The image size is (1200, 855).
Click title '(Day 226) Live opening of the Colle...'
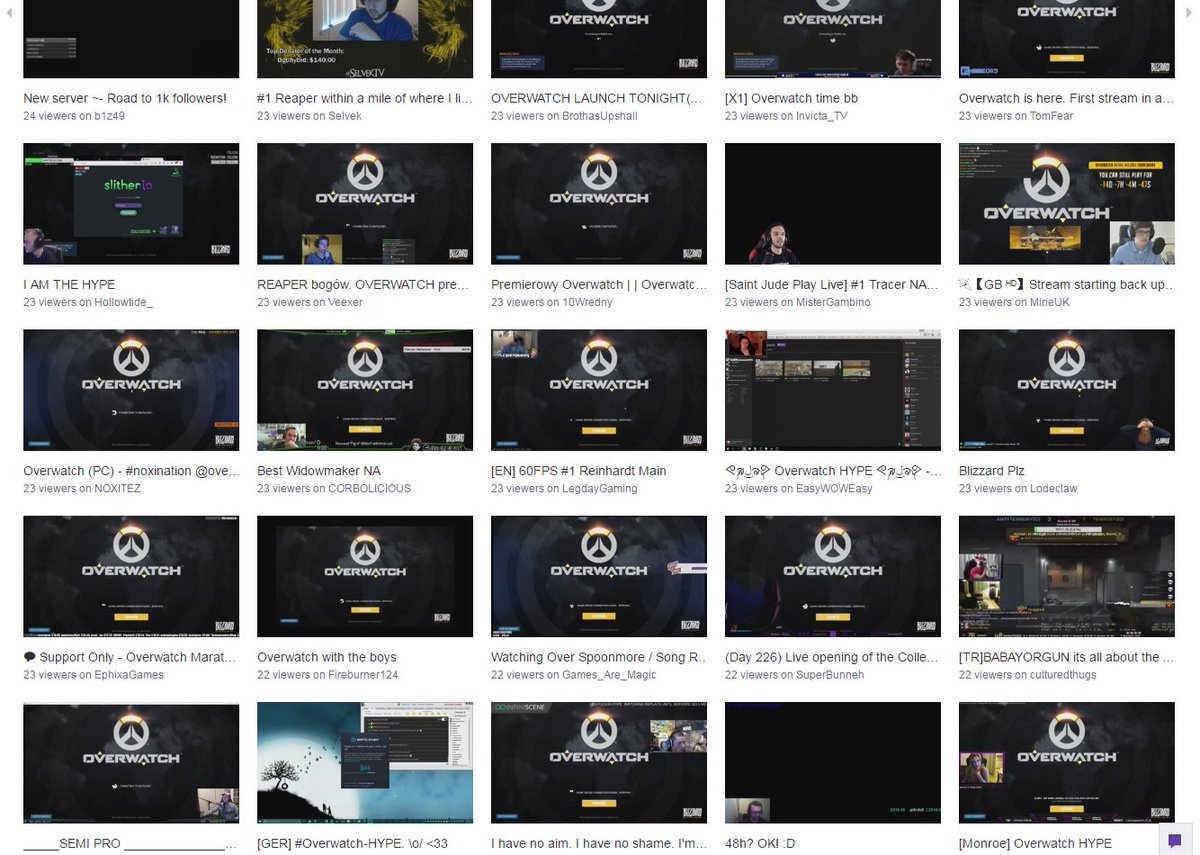click(833, 658)
